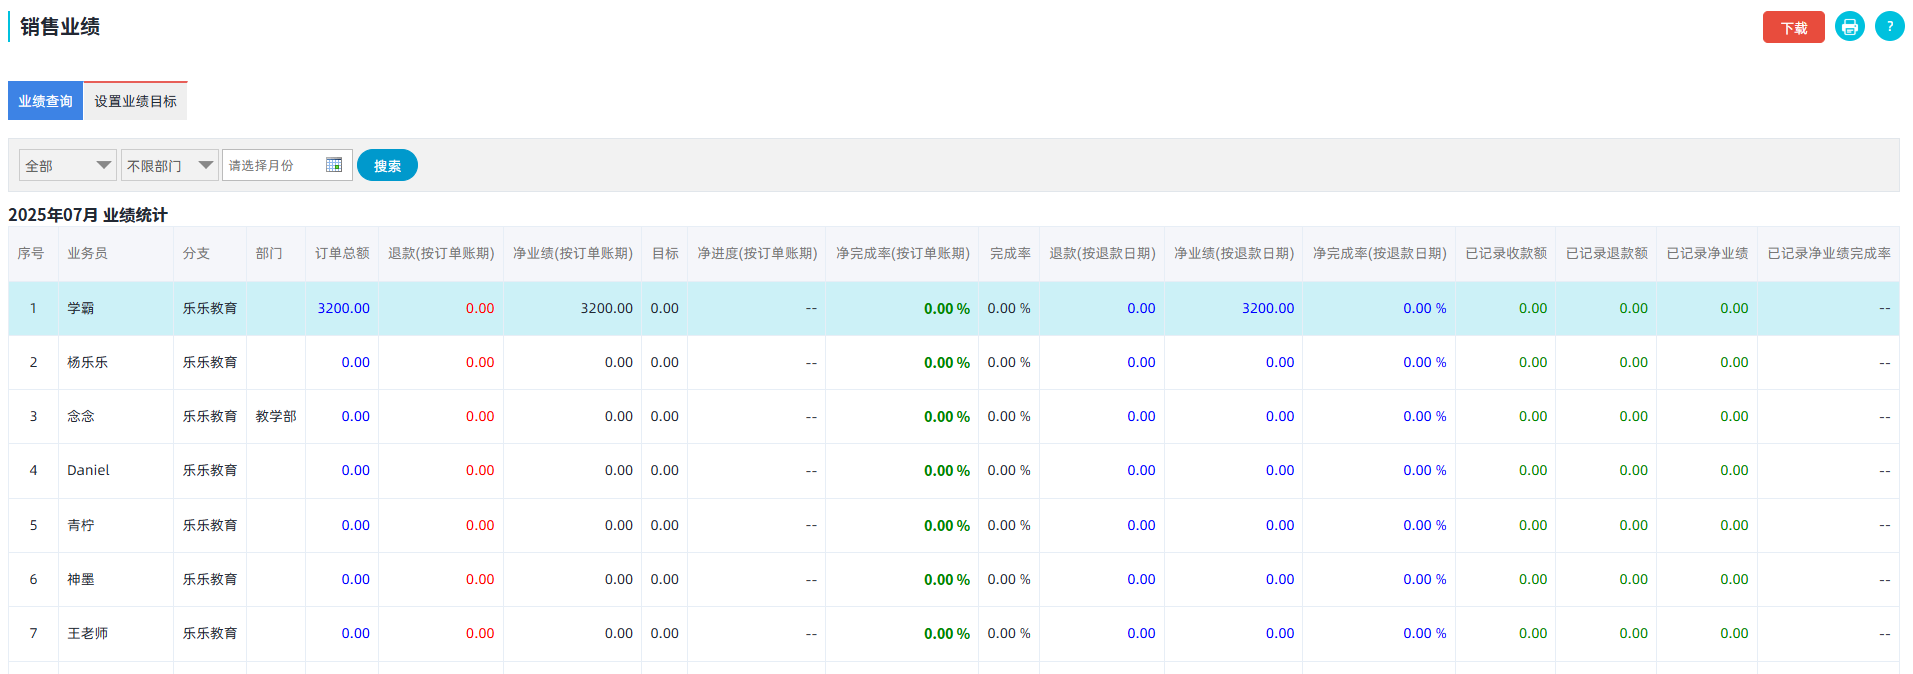Image resolution: width=1913 pixels, height=674 pixels.
Task: Select the salesperson name 神墨
Action: (x=81, y=579)
